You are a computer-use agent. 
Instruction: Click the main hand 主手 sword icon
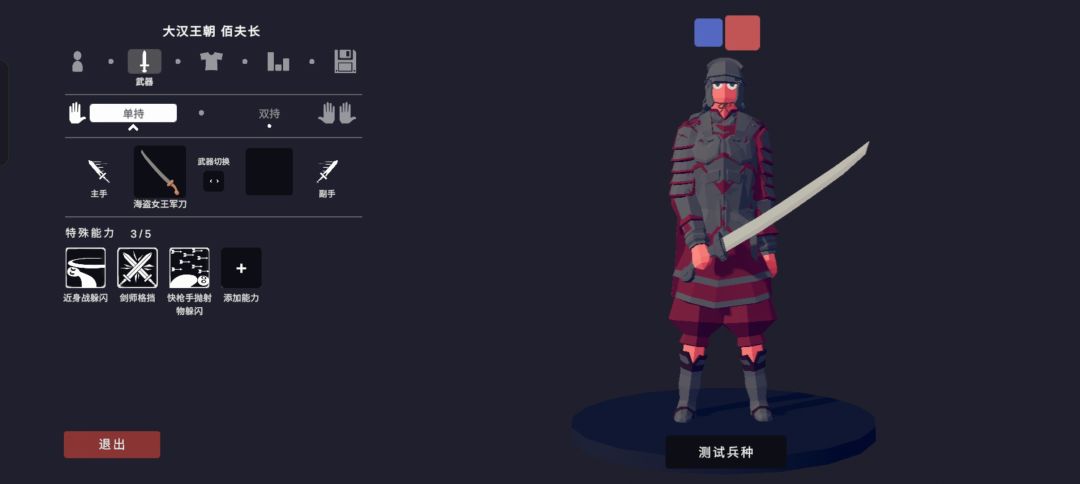(x=98, y=171)
